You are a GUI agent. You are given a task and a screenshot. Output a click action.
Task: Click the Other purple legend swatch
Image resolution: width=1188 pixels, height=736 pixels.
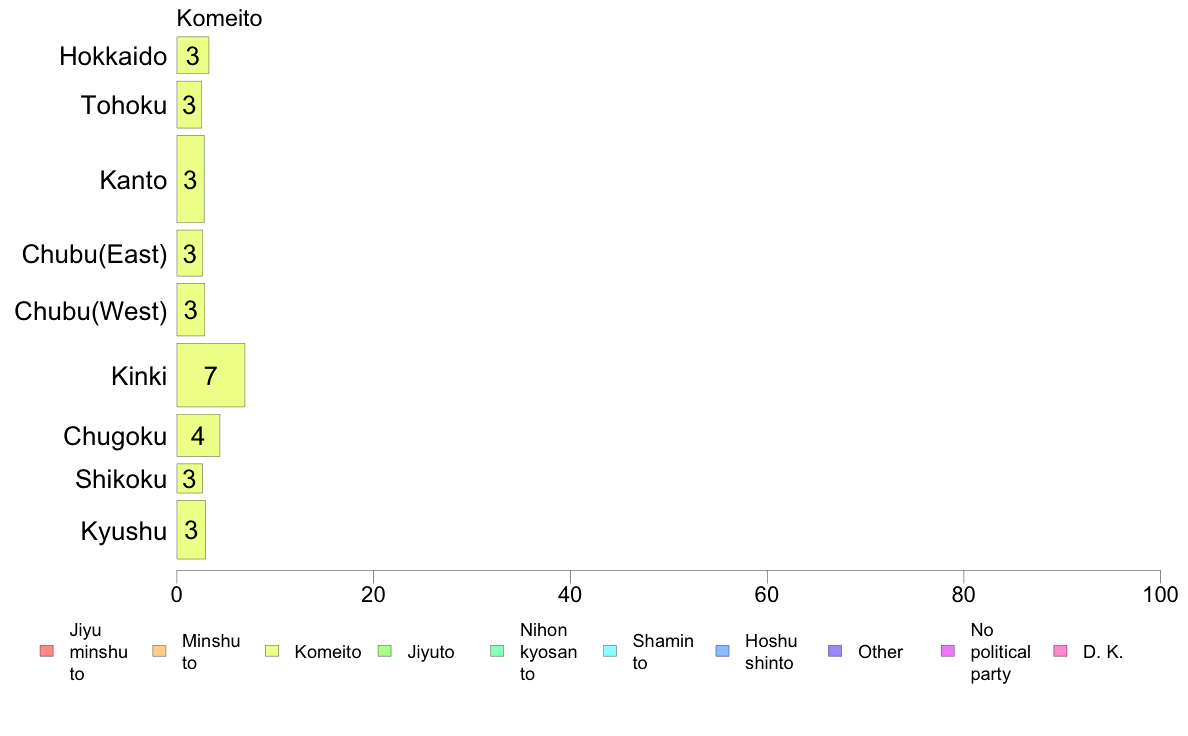tap(835, 651)
